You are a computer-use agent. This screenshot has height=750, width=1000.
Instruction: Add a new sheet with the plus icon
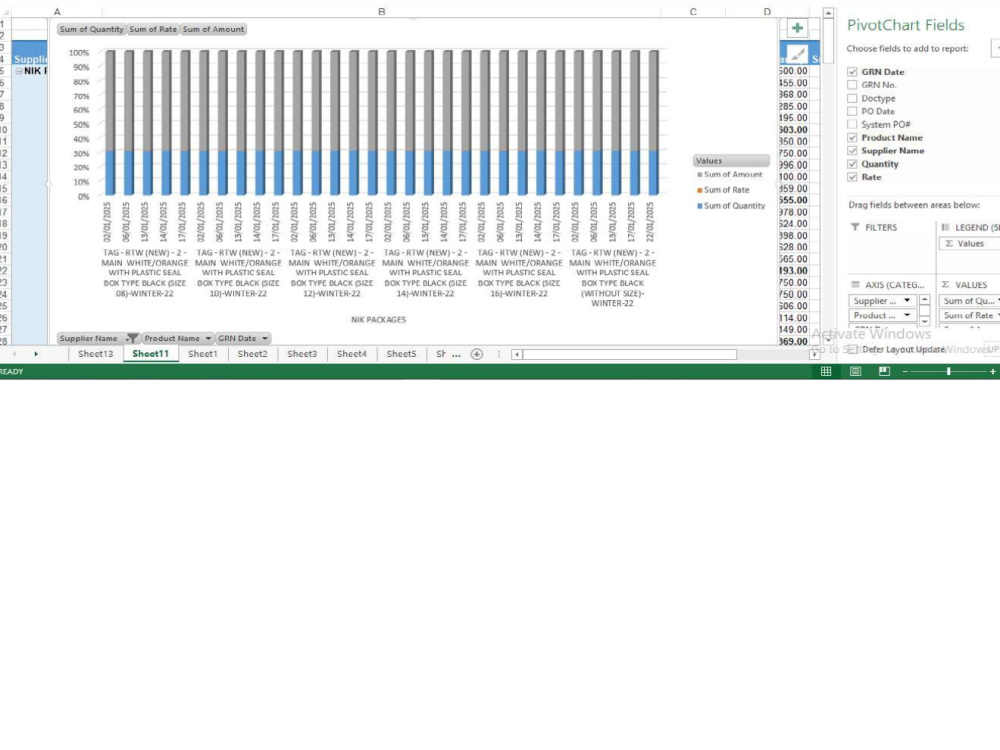[476, 354]
